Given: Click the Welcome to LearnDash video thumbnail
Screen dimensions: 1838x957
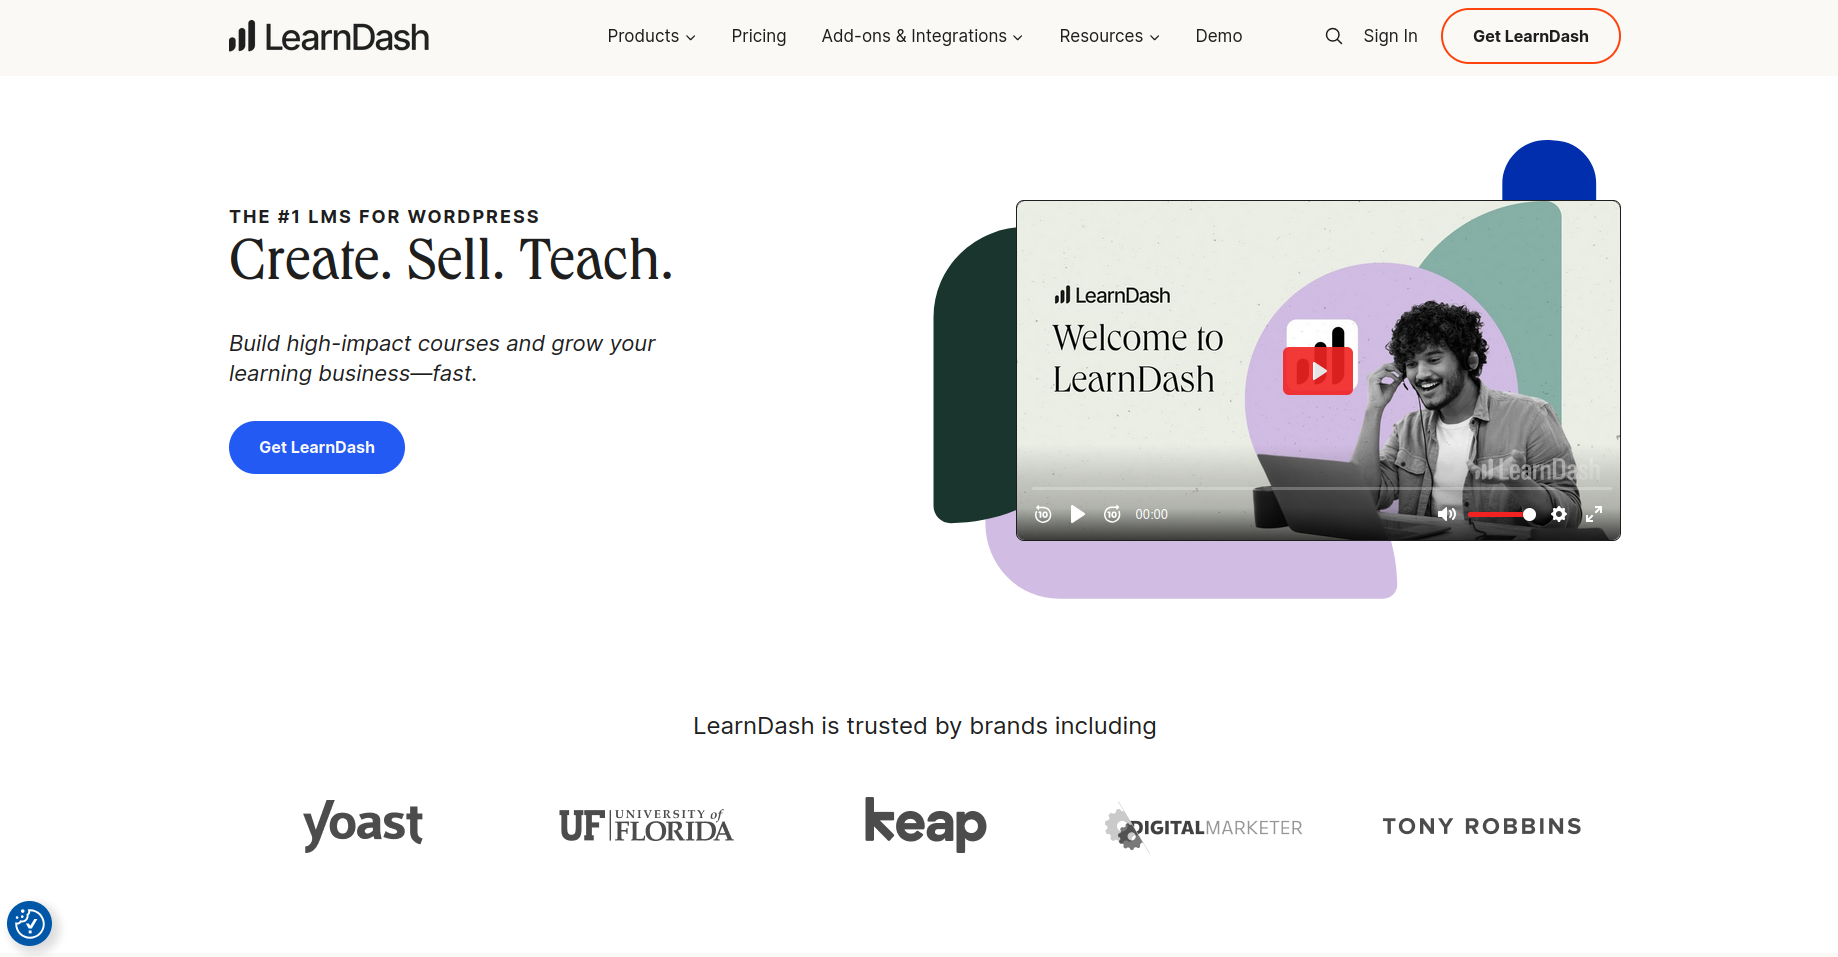Looking at the screenshot, I should (1318, 370).
